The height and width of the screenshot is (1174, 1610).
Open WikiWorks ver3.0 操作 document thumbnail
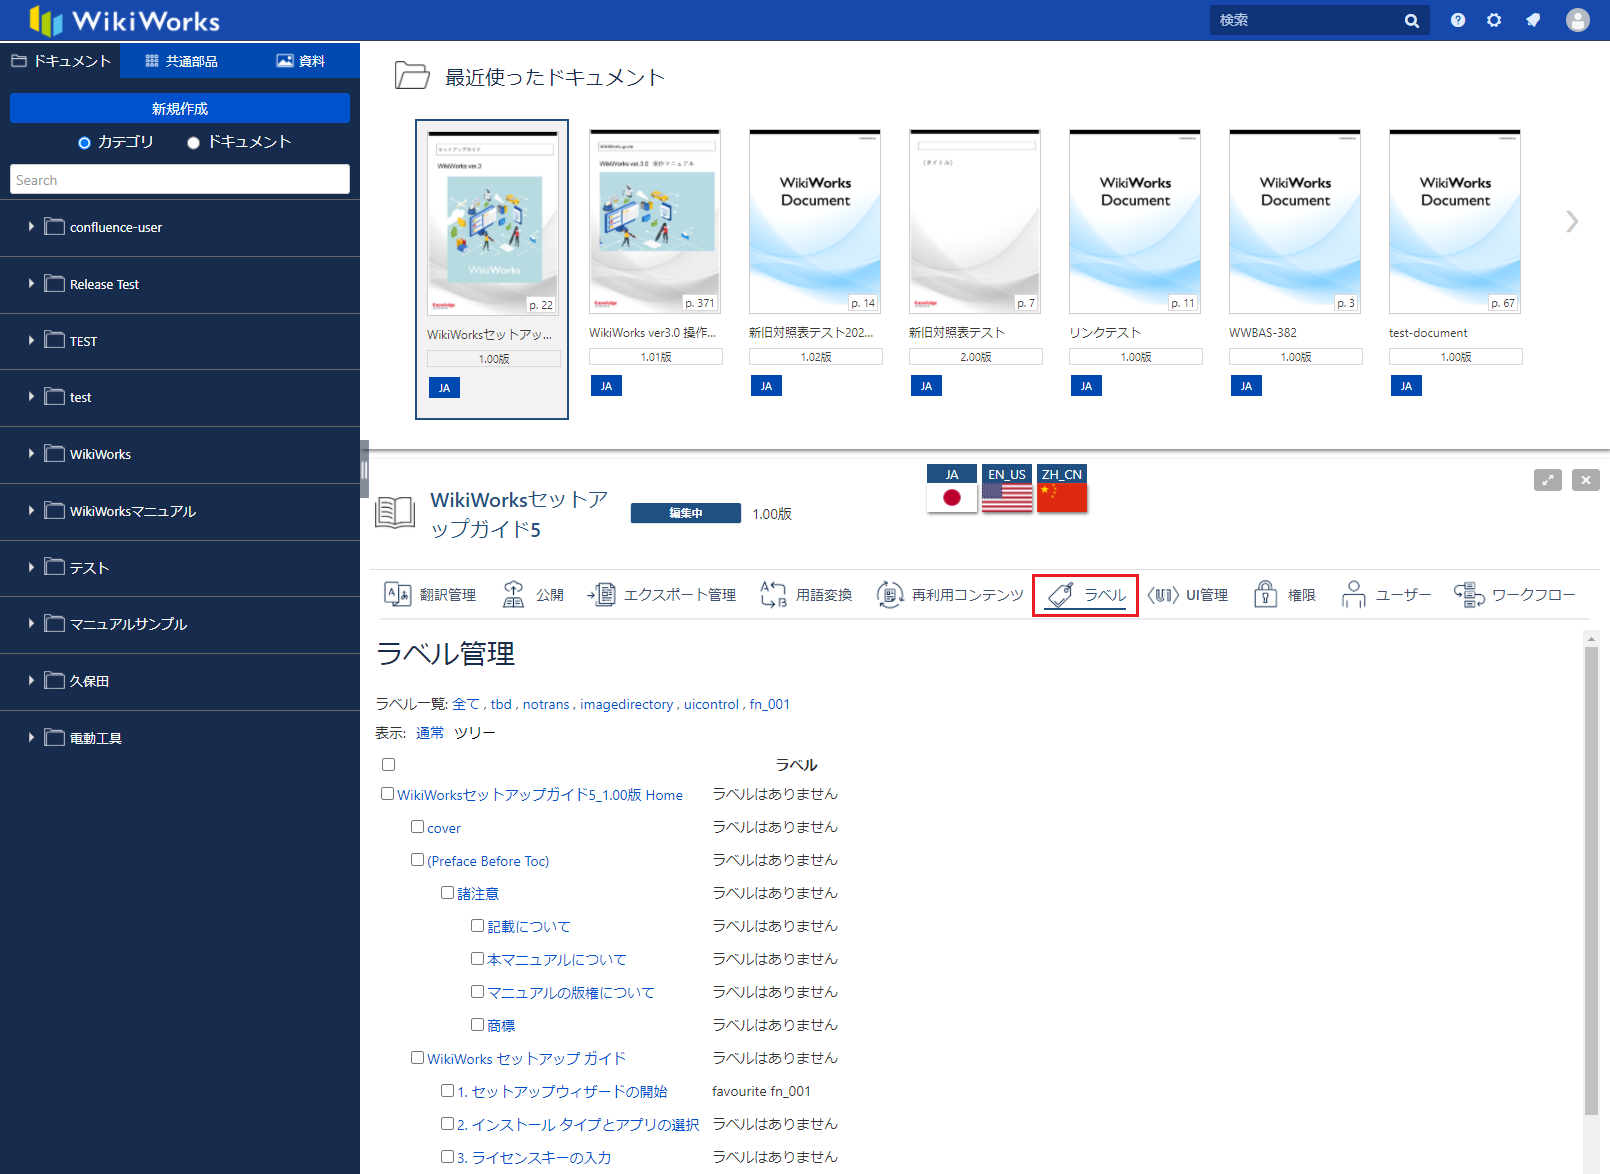pyautogui.click(x=655, y=221)
